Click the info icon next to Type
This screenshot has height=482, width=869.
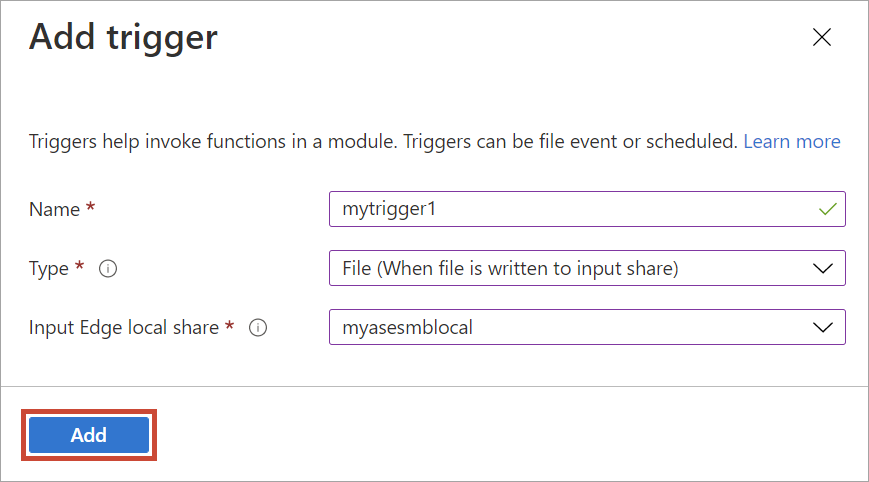point(108,269)
